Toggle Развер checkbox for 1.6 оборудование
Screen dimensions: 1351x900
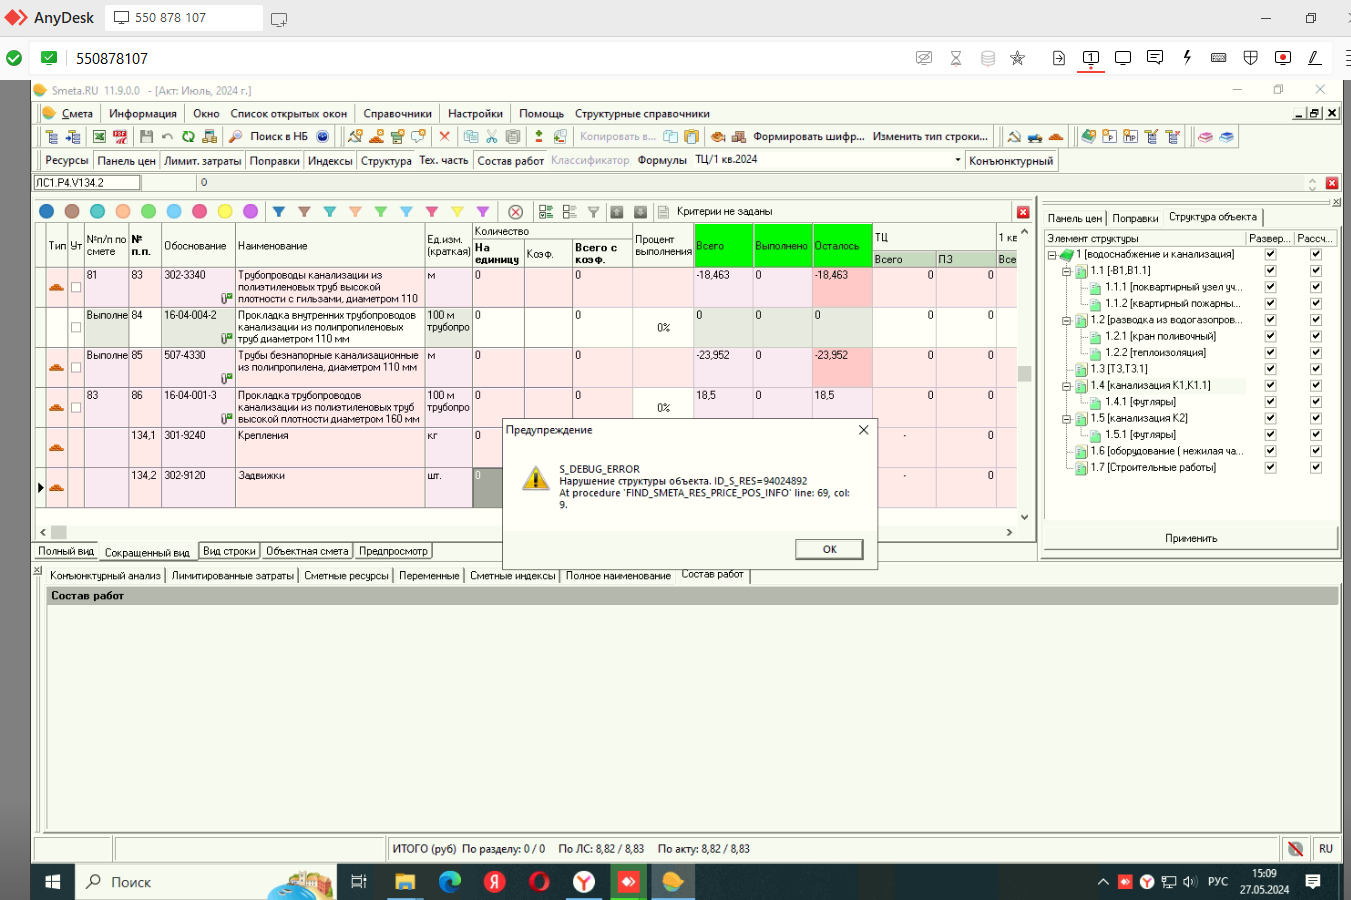point(1271,451)
